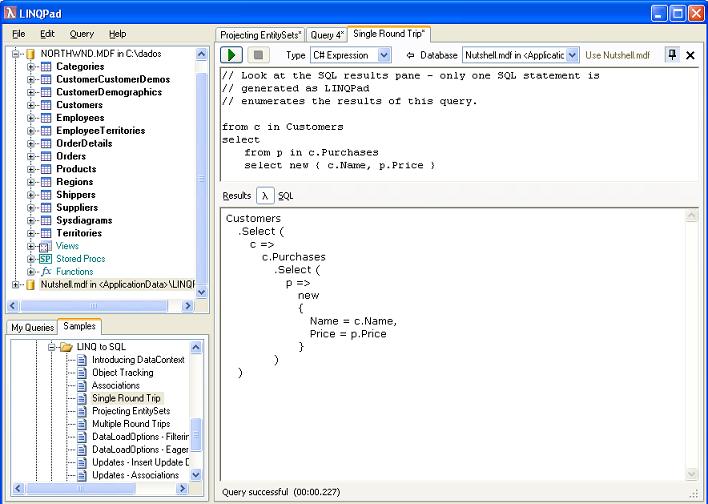This screenshot has width=708, height=504.
Task: Toggle the pin icon next to Use Nutshell.mdf
Action: [672, 55]
